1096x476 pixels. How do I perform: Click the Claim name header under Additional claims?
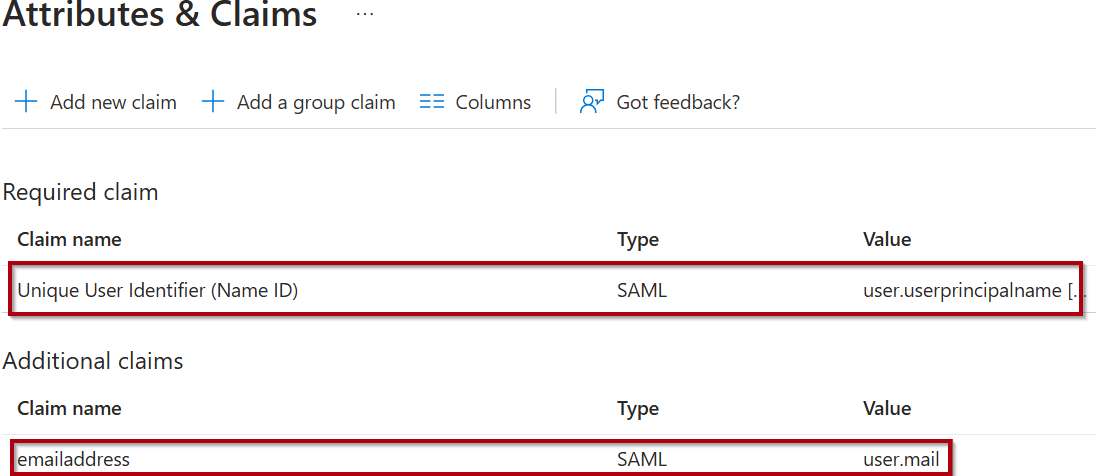[x=69, y=408]
